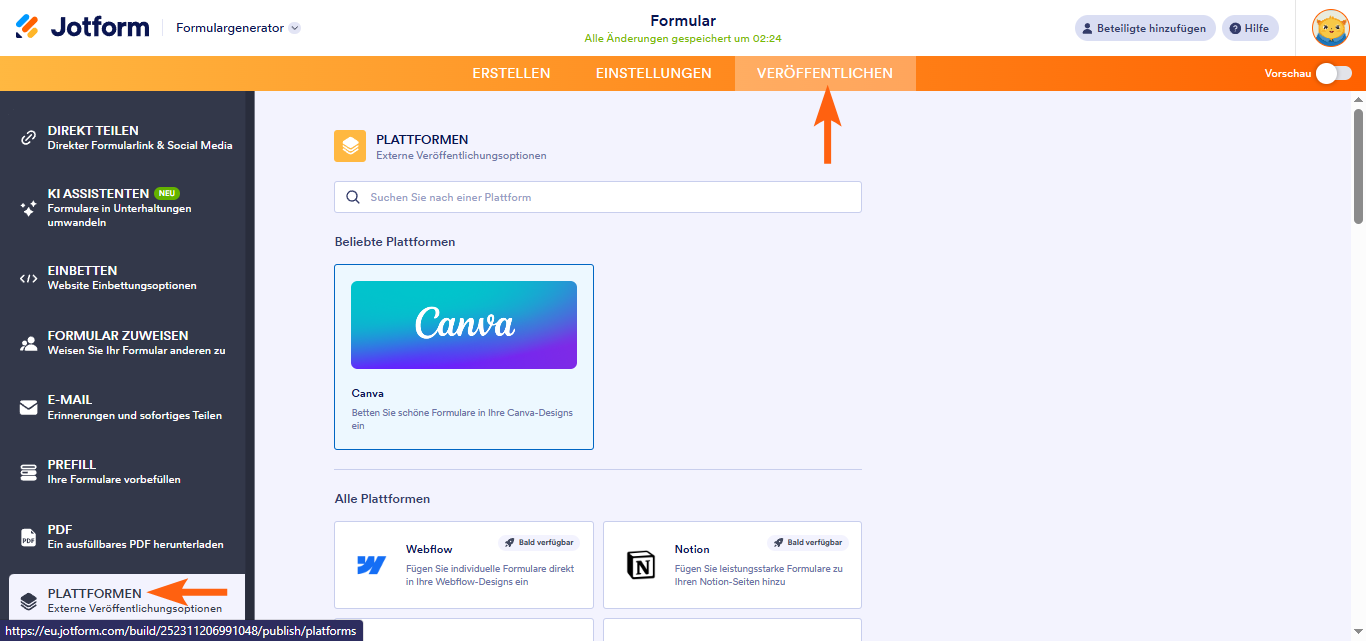Click the Notion logo icon
The width and height of the screenshot is (1366, 641).
(x=640, y=565)
